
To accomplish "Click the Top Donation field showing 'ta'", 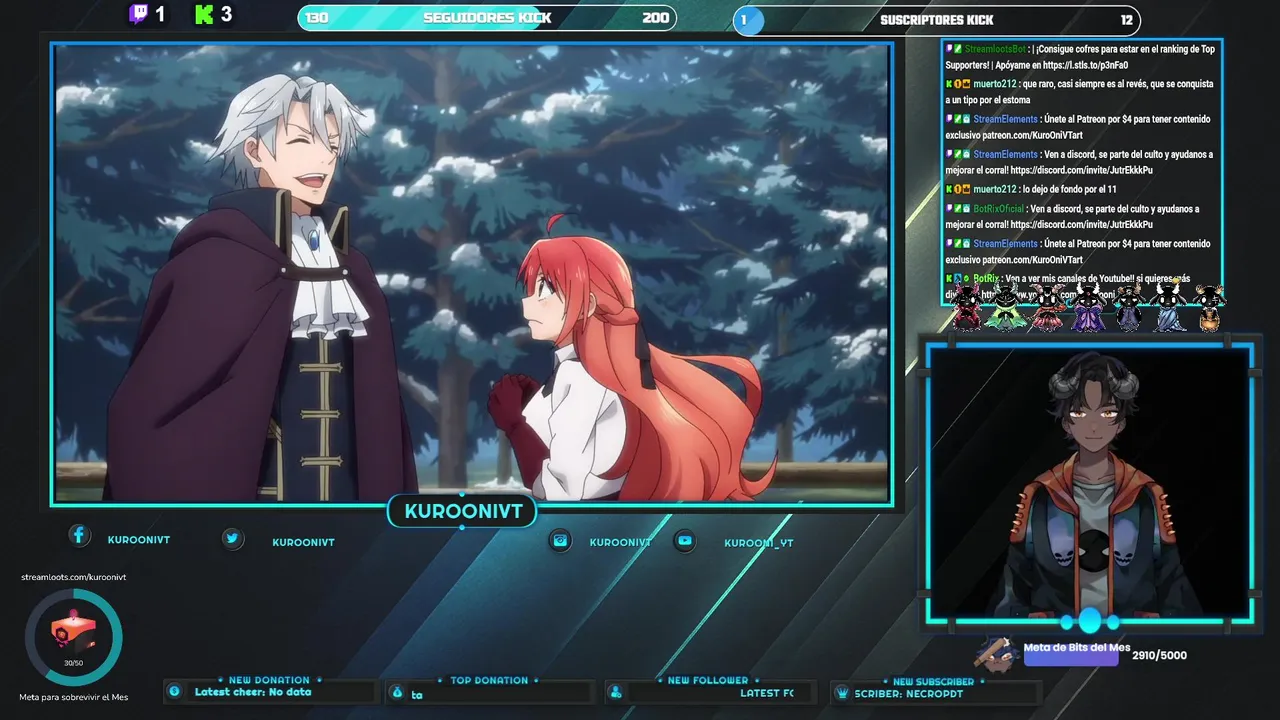I will click(x=489, y=693).
